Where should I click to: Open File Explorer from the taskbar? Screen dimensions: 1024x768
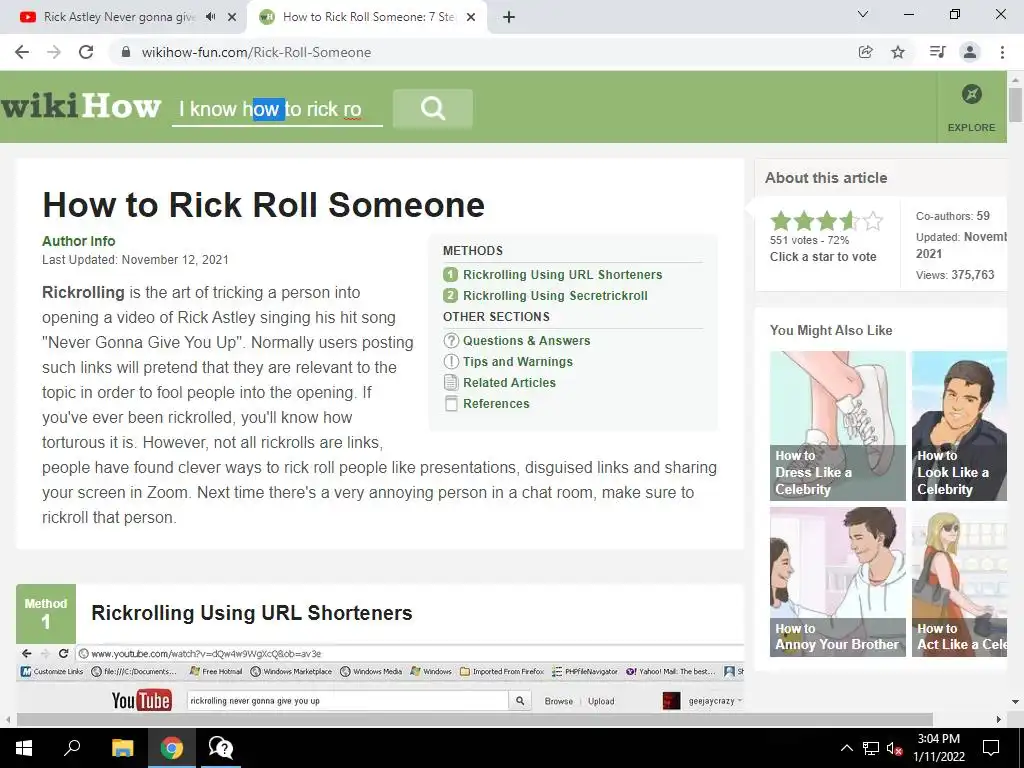click(x=122, y=748)
